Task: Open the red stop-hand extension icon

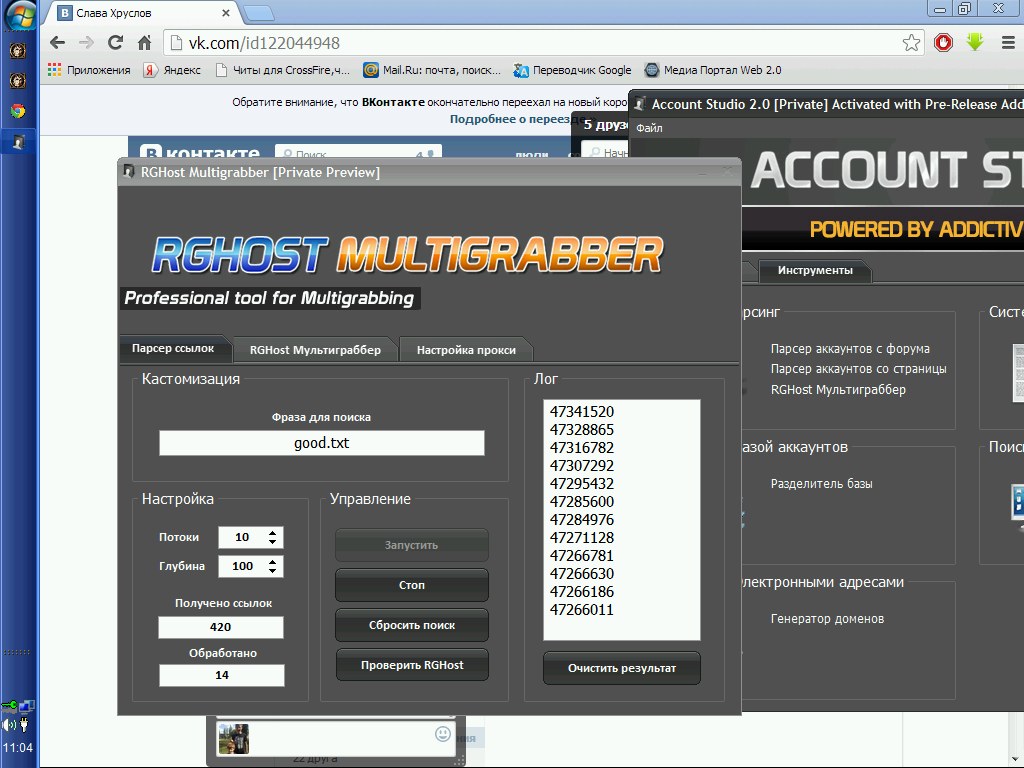Action: click(943, 43)
